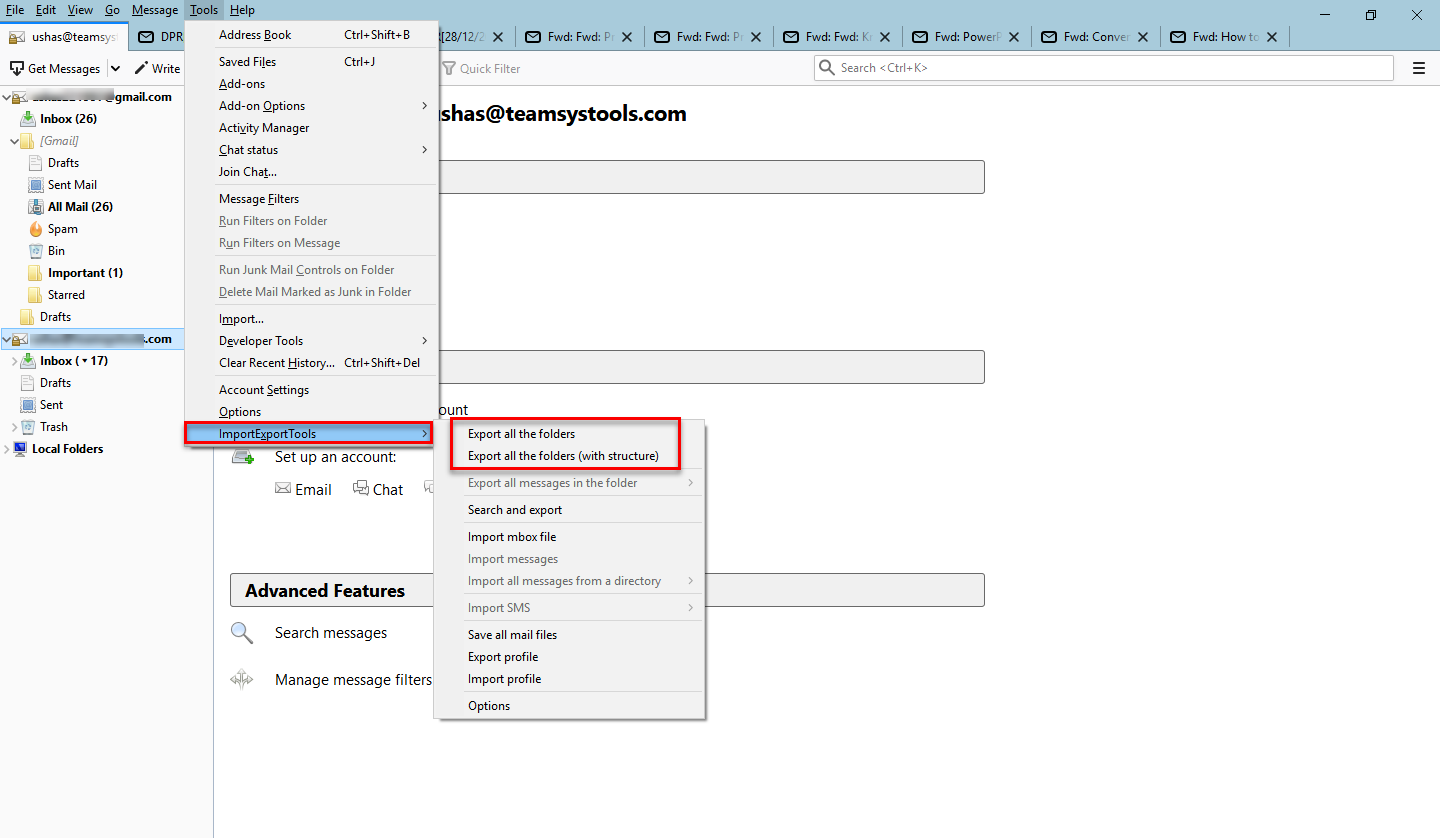This screenshot has height=838, width=1440.
Task: Open Activity Manager
Action: 312,128
